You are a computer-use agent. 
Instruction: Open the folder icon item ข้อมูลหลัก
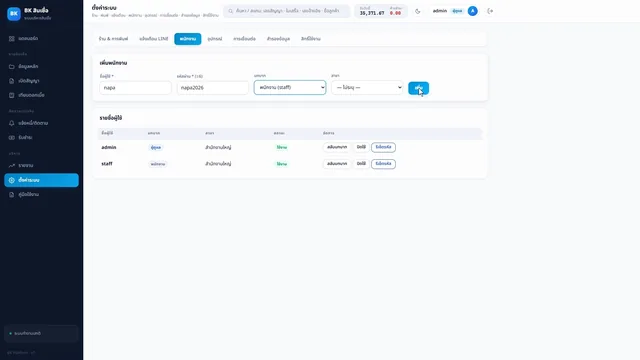pos(11,67)
